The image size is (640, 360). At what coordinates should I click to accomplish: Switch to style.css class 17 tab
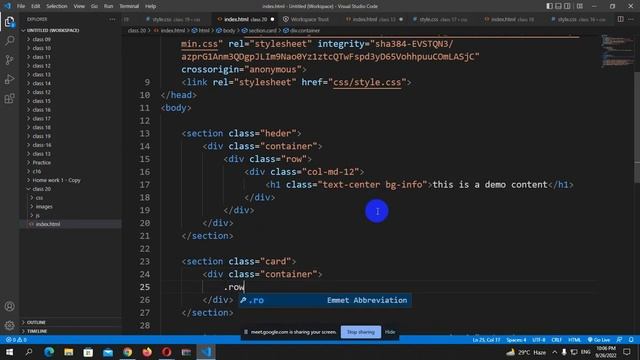coord(442,19)
